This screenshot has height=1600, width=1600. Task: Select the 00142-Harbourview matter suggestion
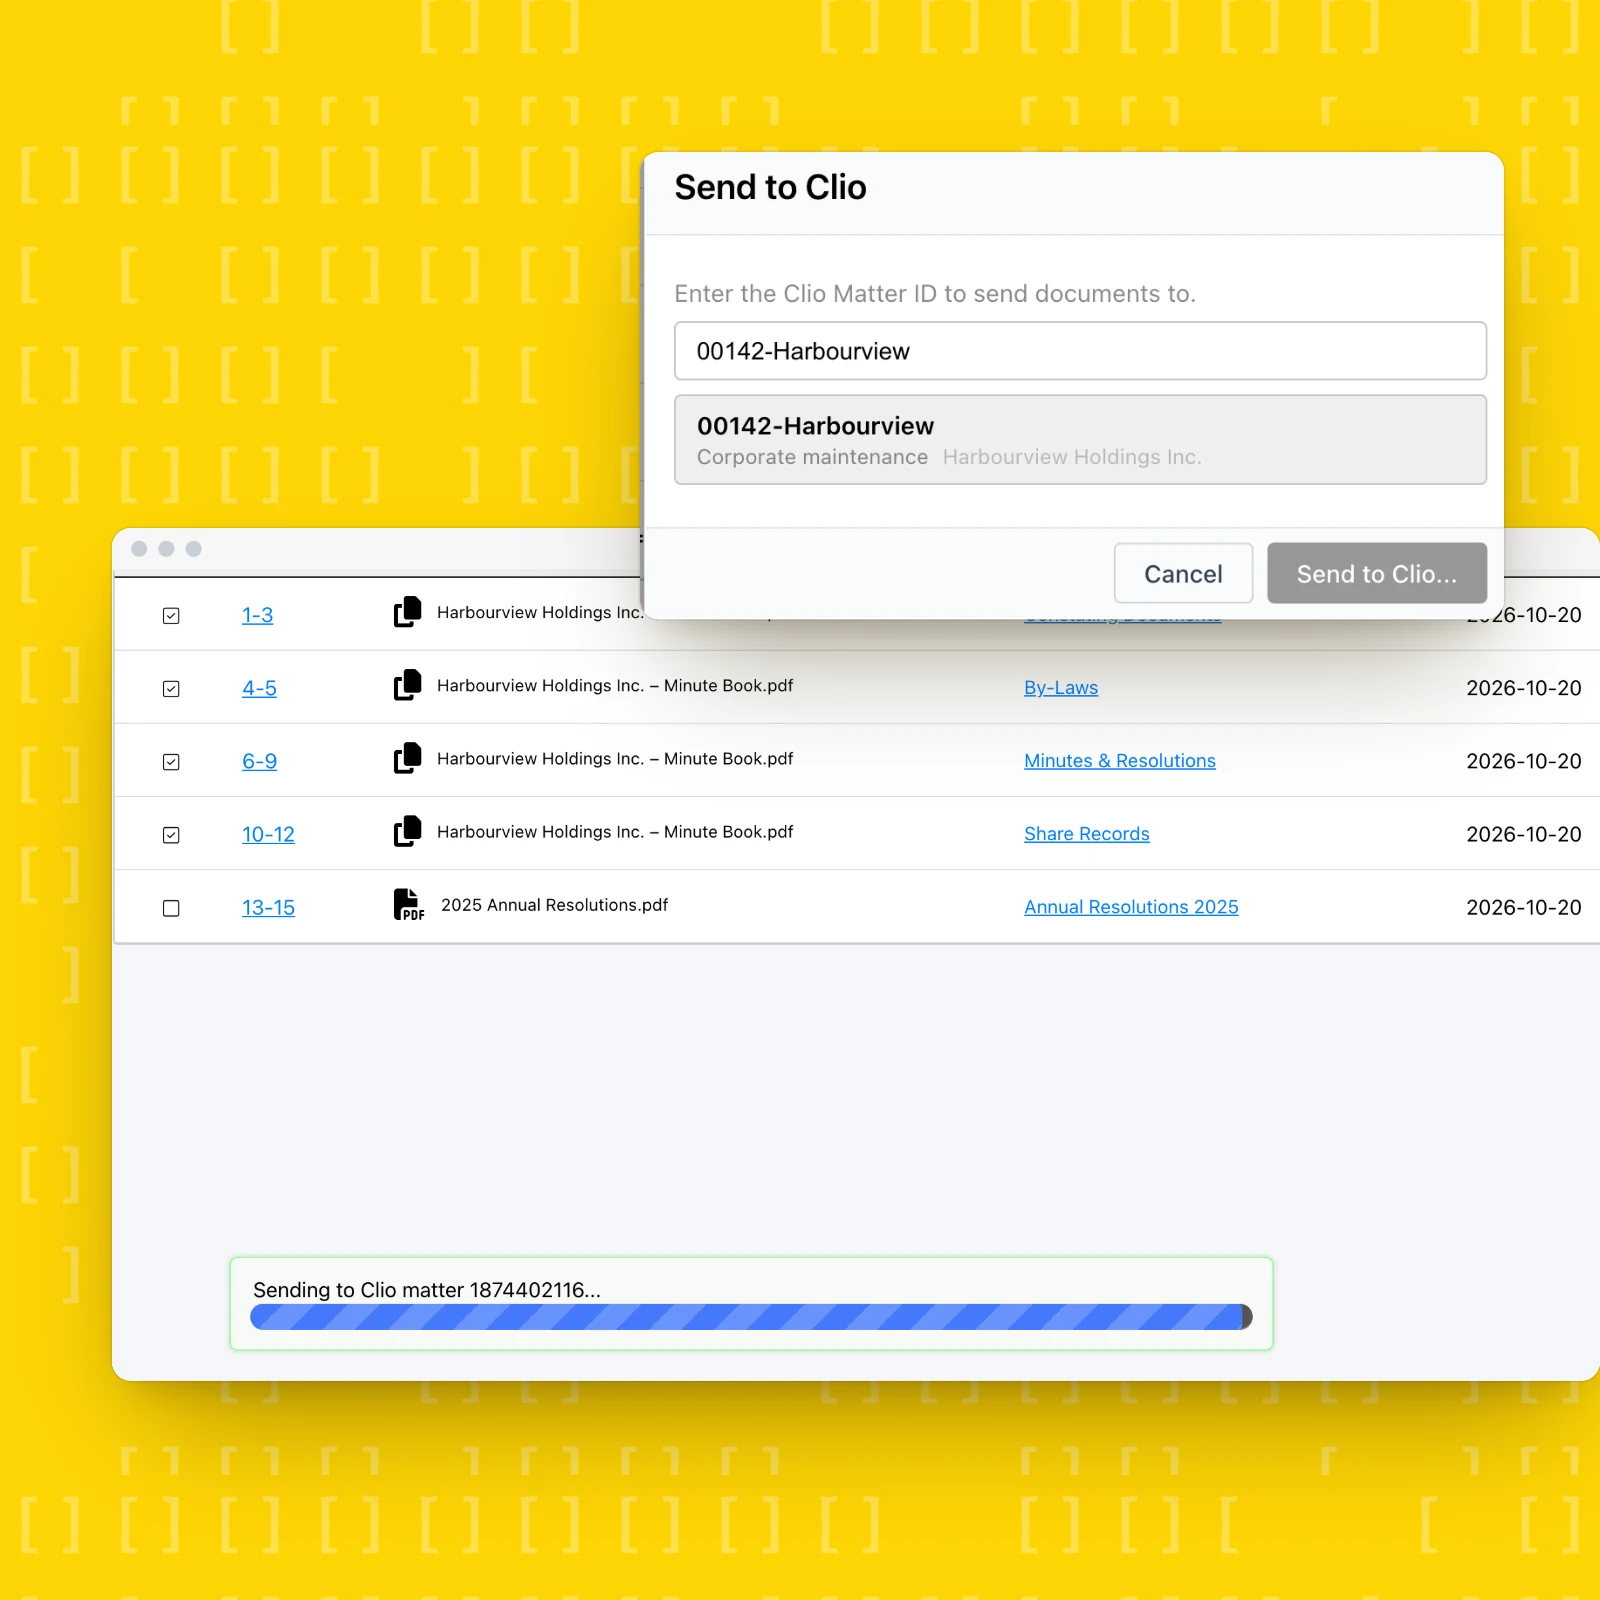[x=1080, y=440]
